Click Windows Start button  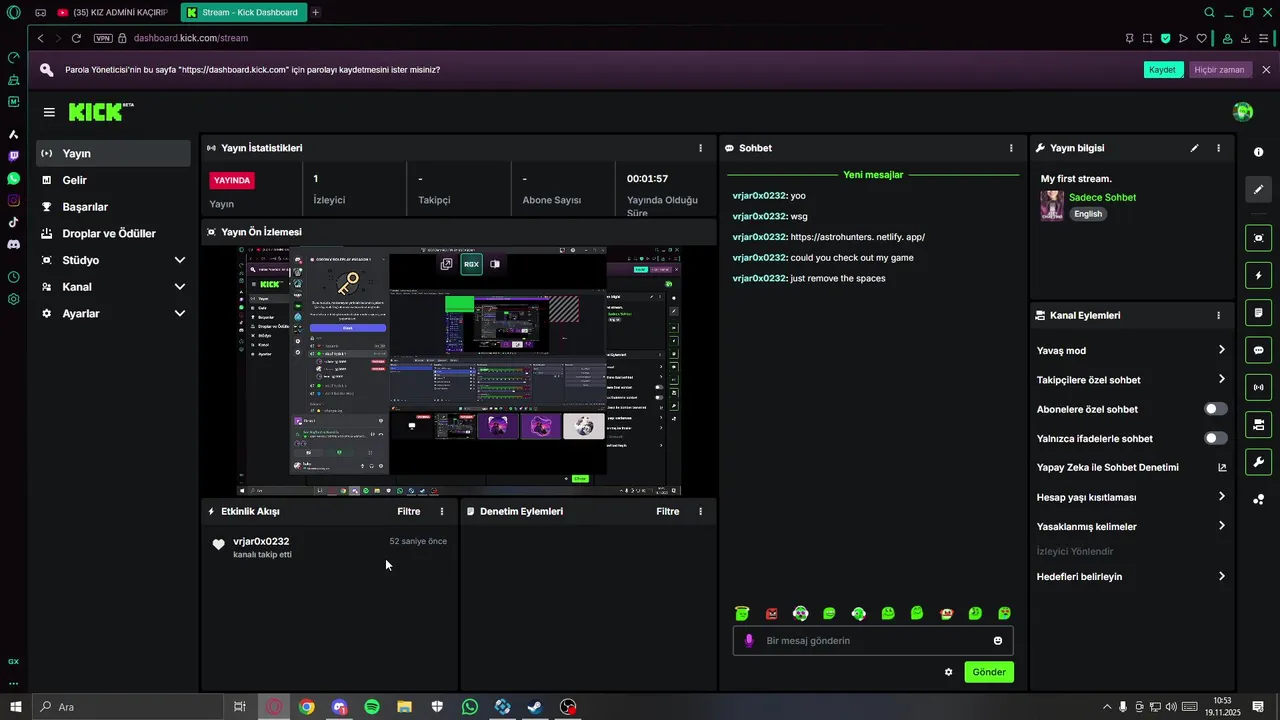(x=16, y=707)
